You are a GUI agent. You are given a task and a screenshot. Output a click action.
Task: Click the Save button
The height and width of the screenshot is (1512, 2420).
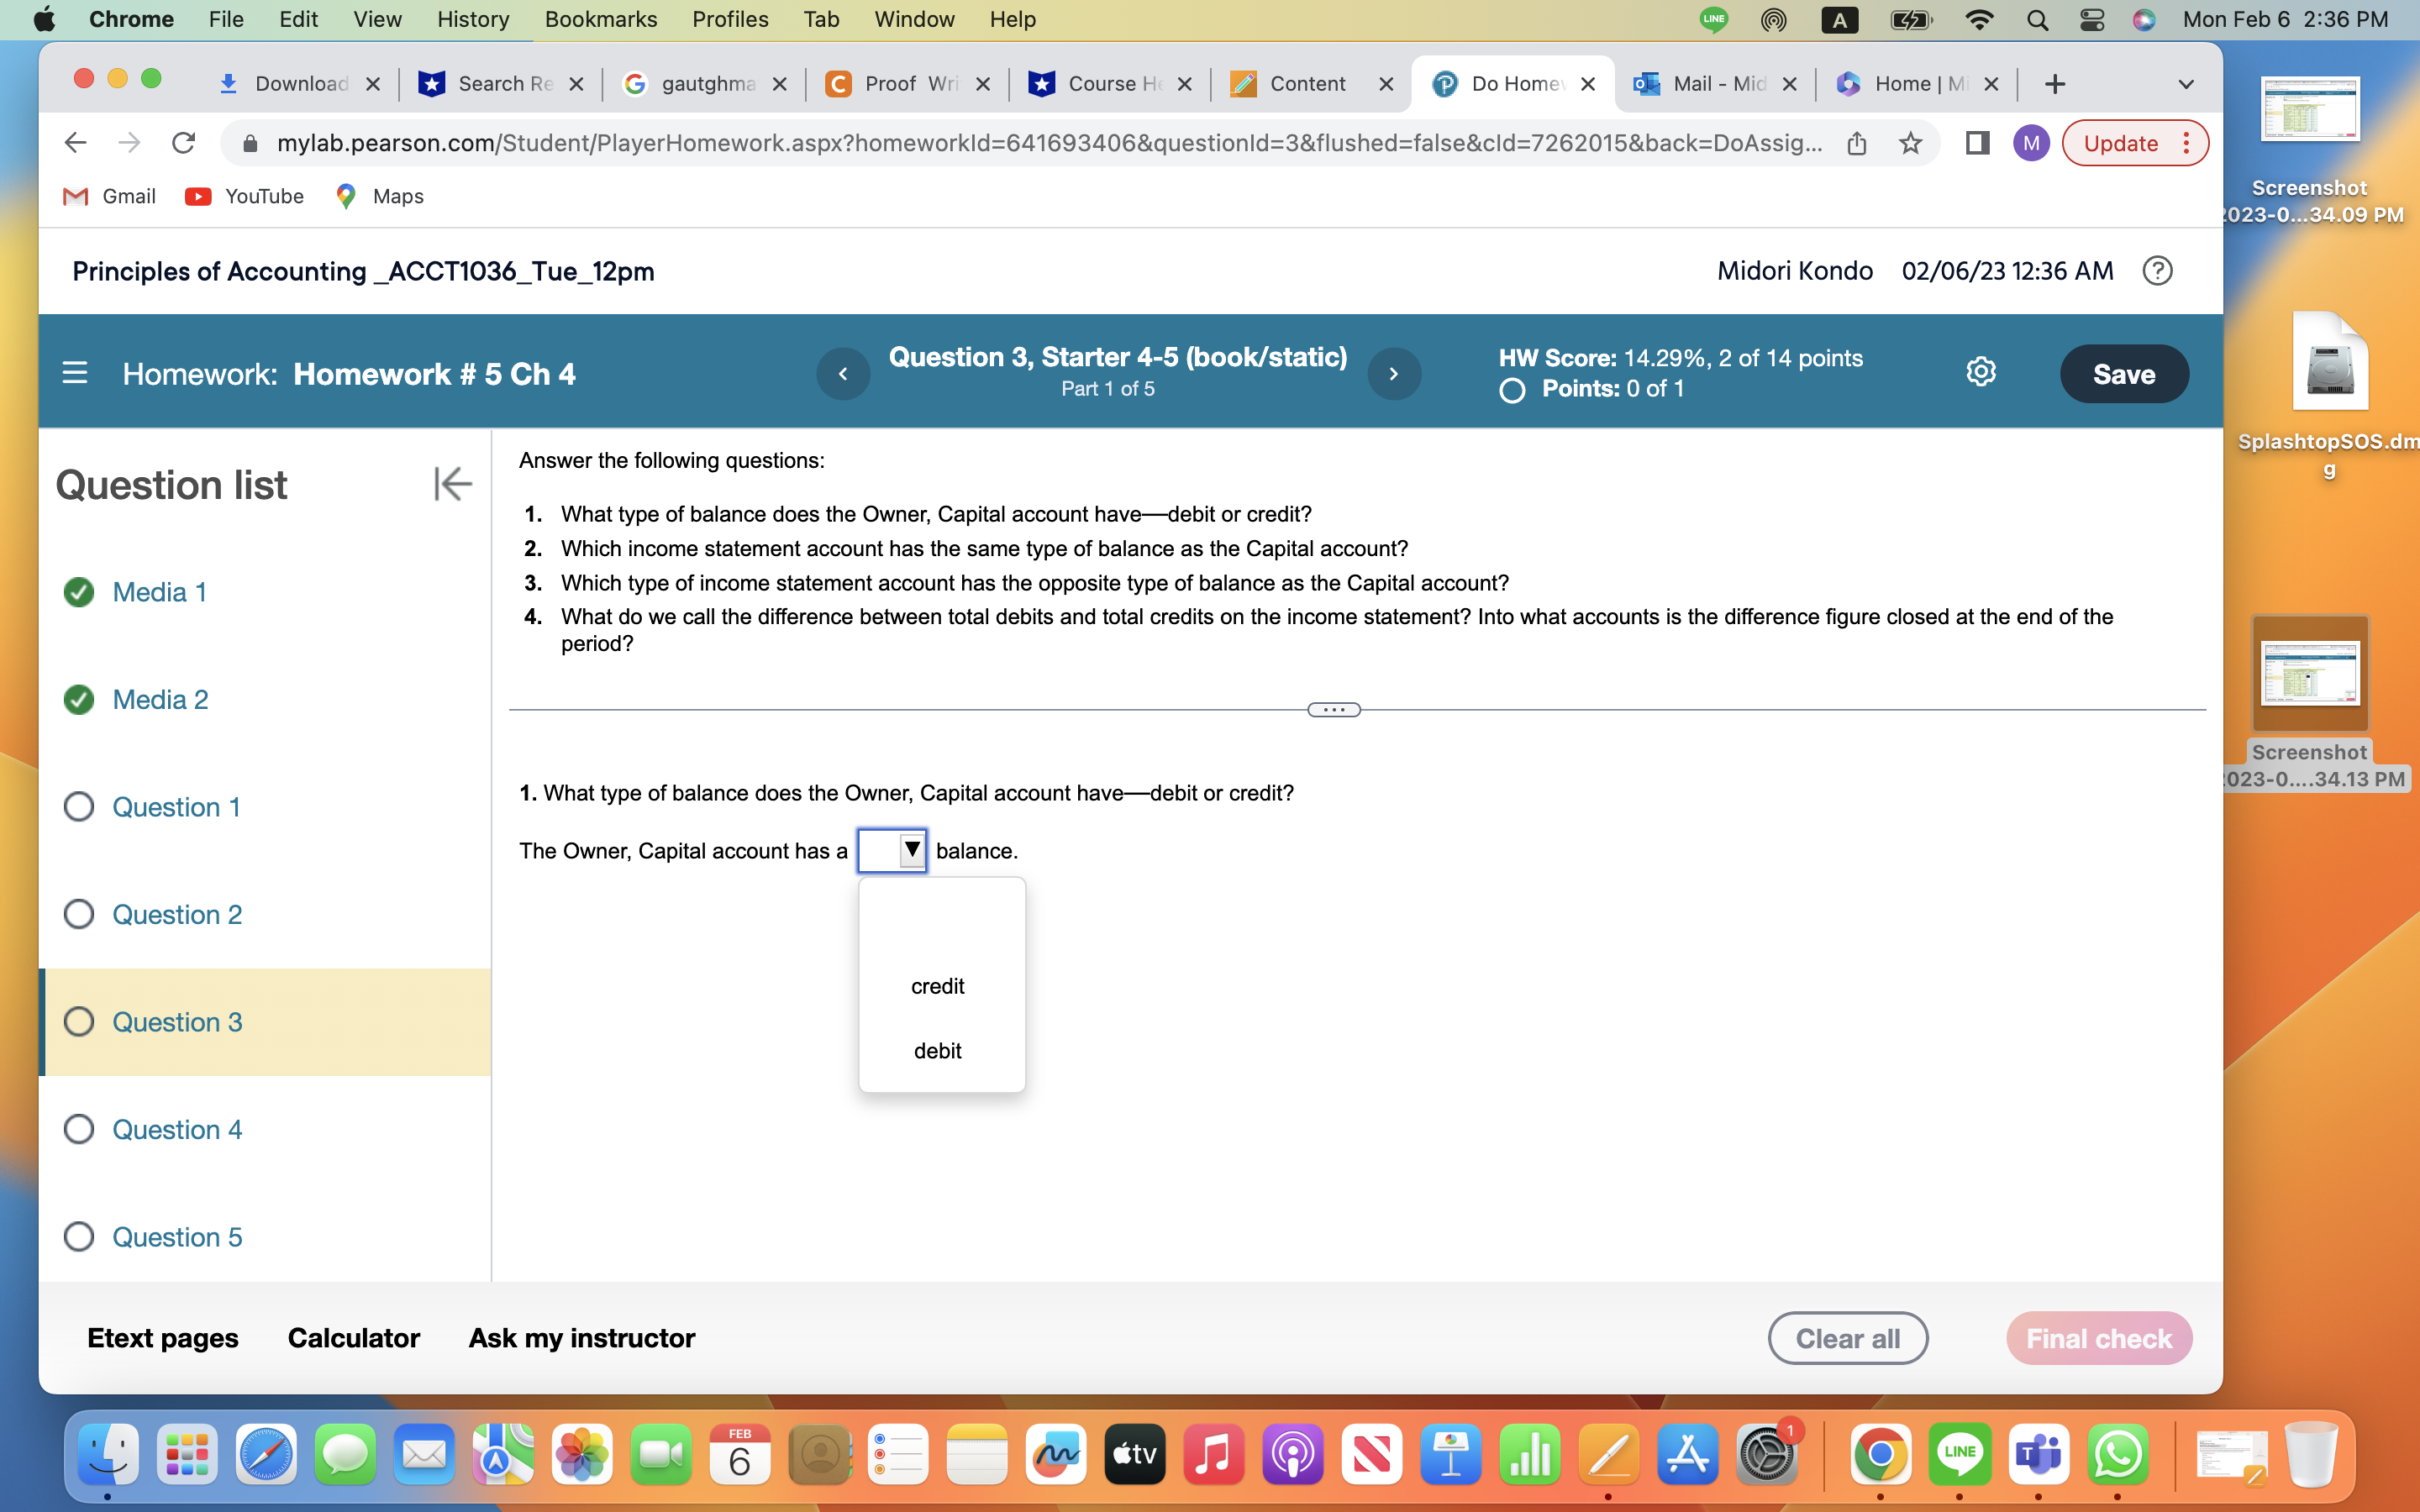click(x=2124, y=373)
